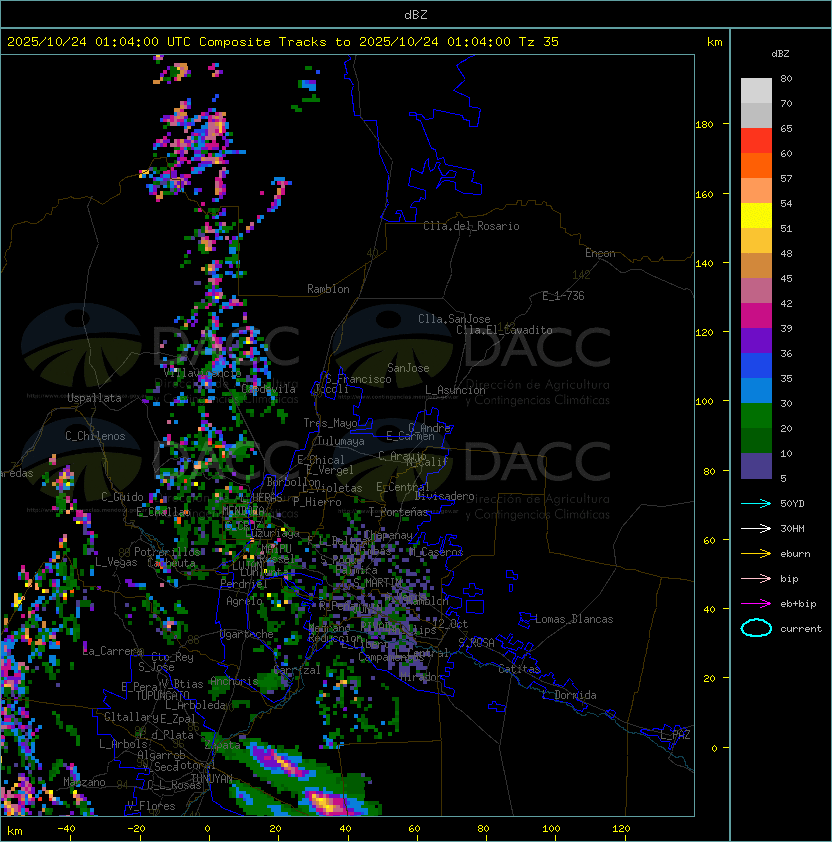The image size is (832, 842).
Task: Click the 'dBZ' heading above the color scale
Action: [x=780, y=54]
